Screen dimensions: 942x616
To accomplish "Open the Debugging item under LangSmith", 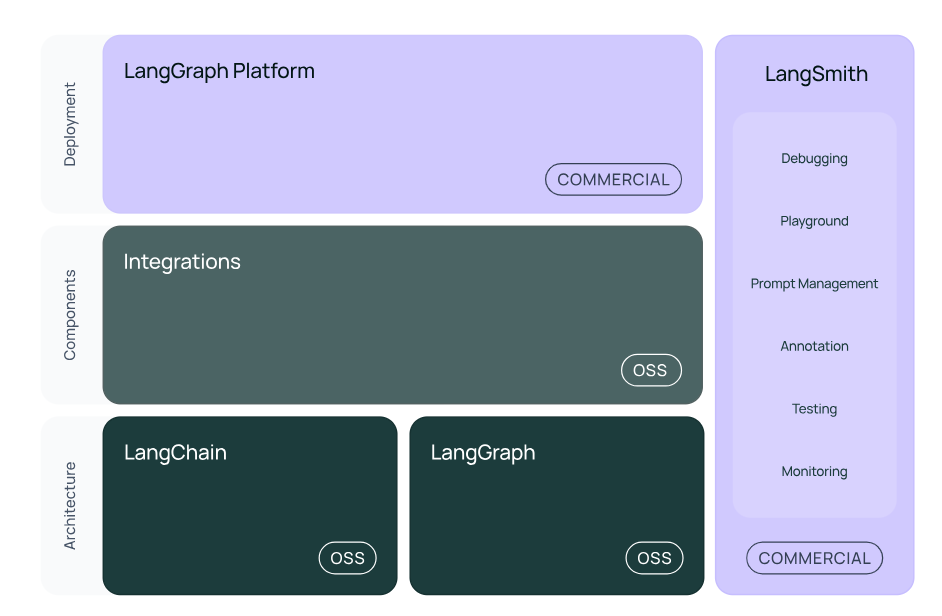I will coord(814,158).
